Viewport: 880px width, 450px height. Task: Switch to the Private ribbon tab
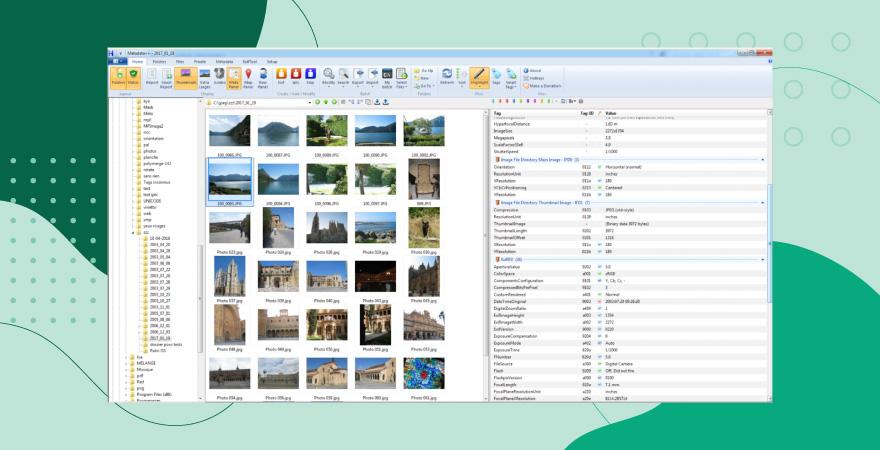[200, 61]
